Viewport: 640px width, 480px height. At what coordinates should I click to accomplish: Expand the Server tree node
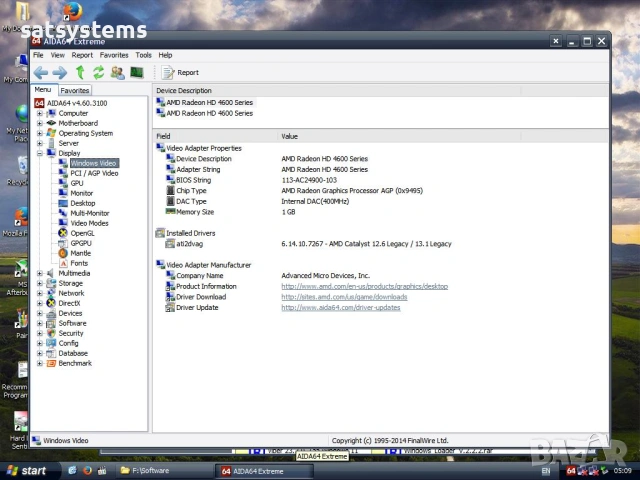40,143
